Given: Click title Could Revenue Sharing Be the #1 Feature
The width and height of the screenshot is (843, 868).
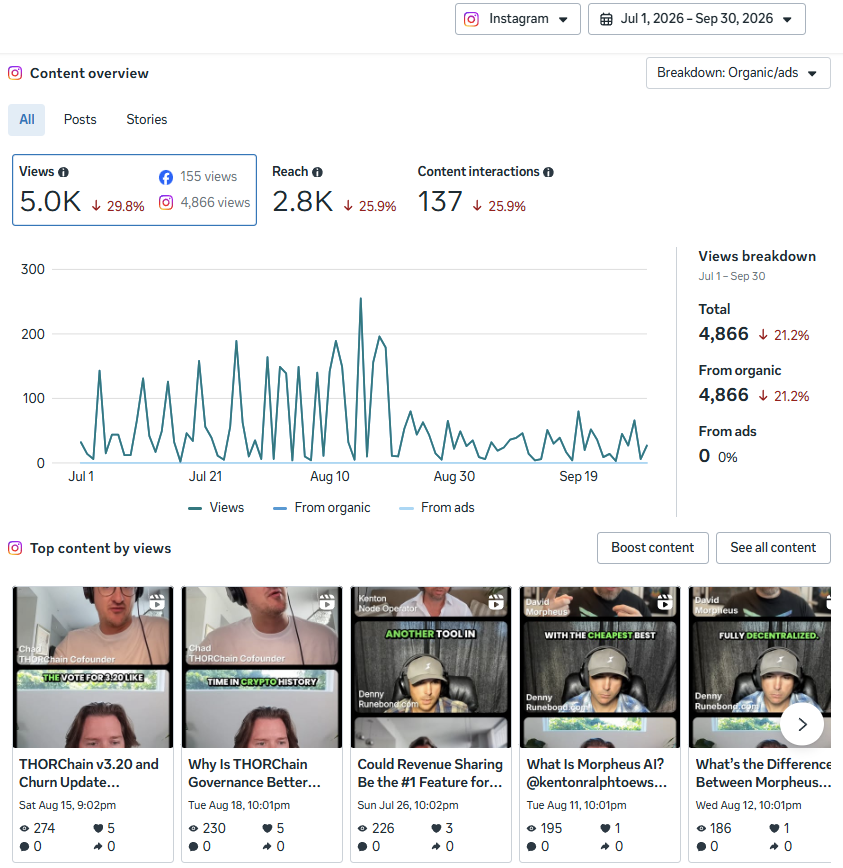Looking at the screenshot, I should (430, 773).
